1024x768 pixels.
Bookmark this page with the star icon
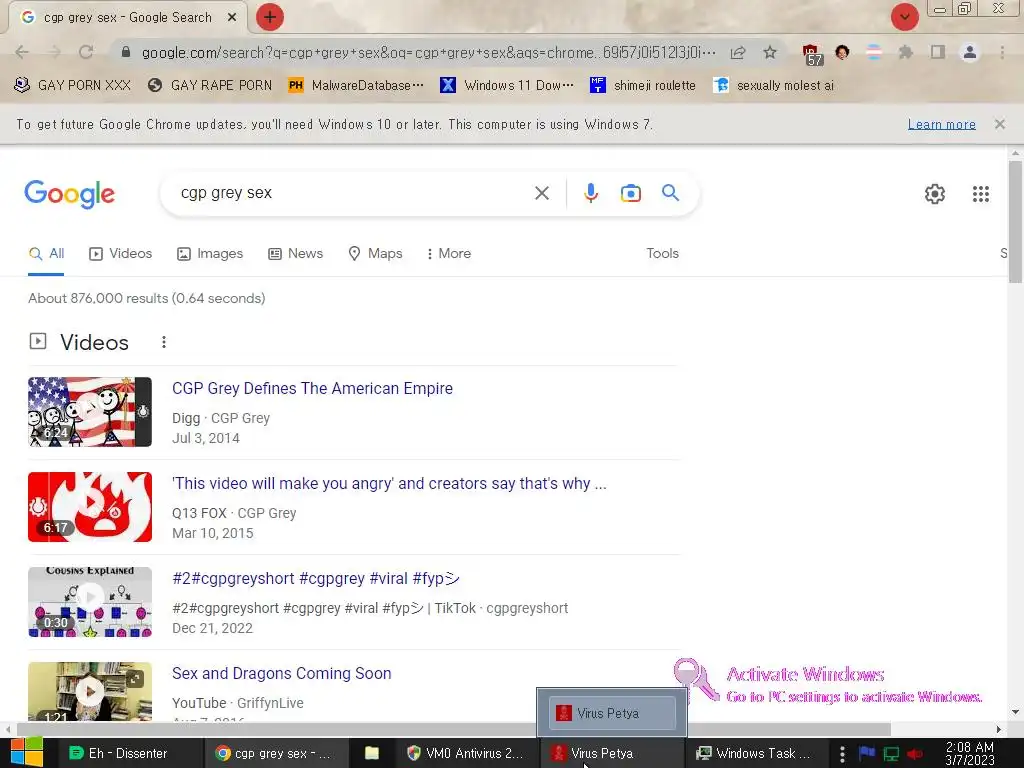click(770, 52)
